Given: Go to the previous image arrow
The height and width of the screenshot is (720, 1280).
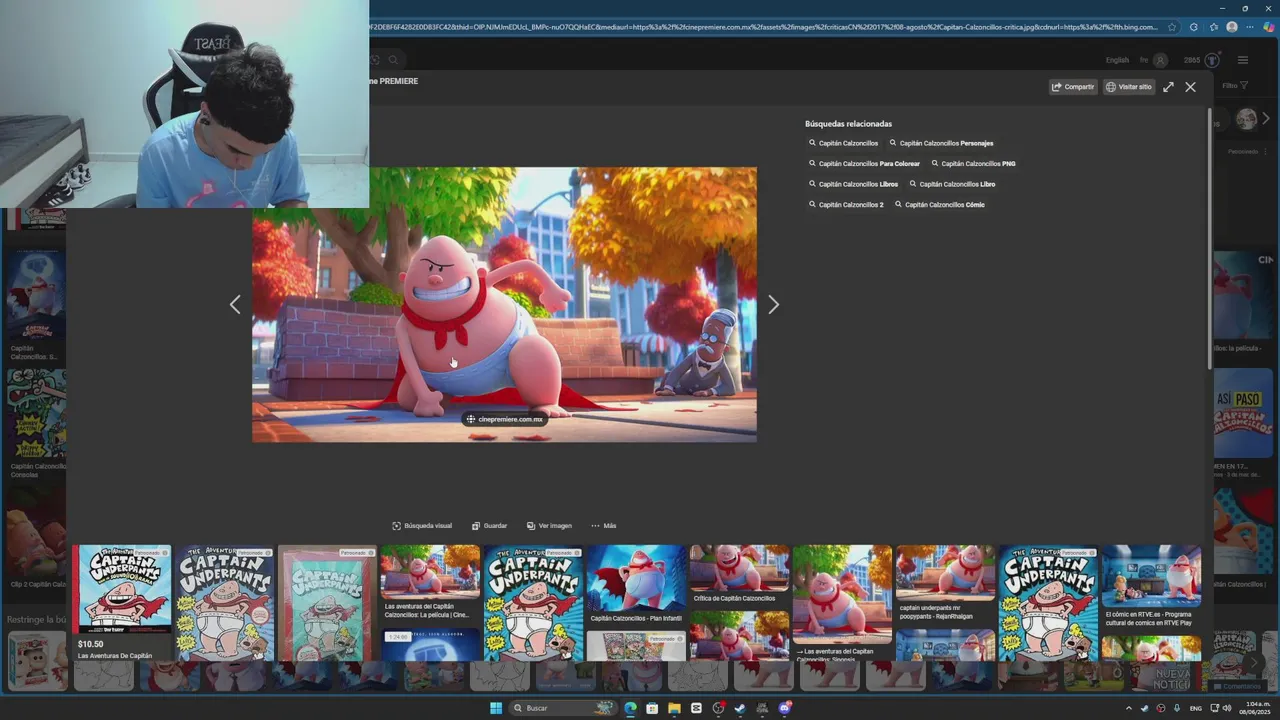Looking at the screenshot, I should tap(235, 305).
